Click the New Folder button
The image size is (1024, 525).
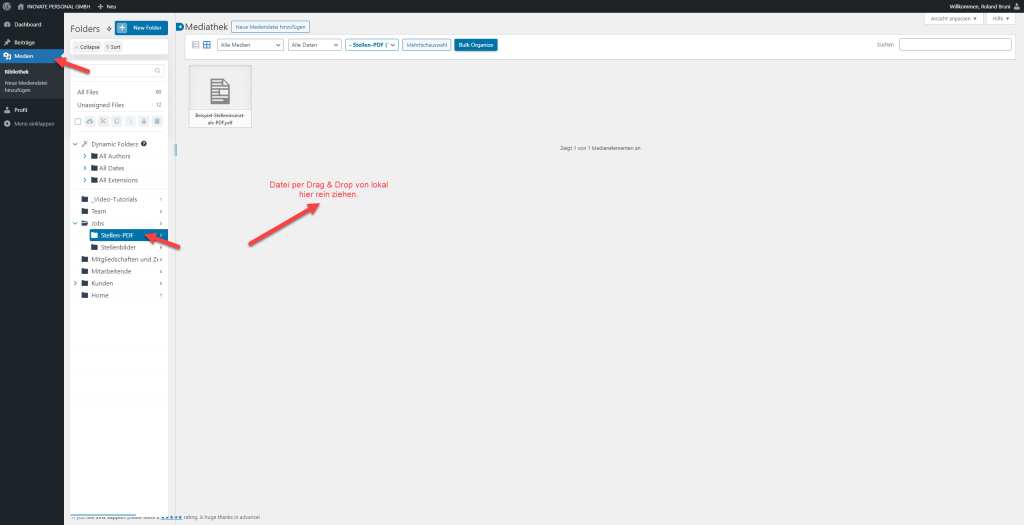[x=141, y=28]
